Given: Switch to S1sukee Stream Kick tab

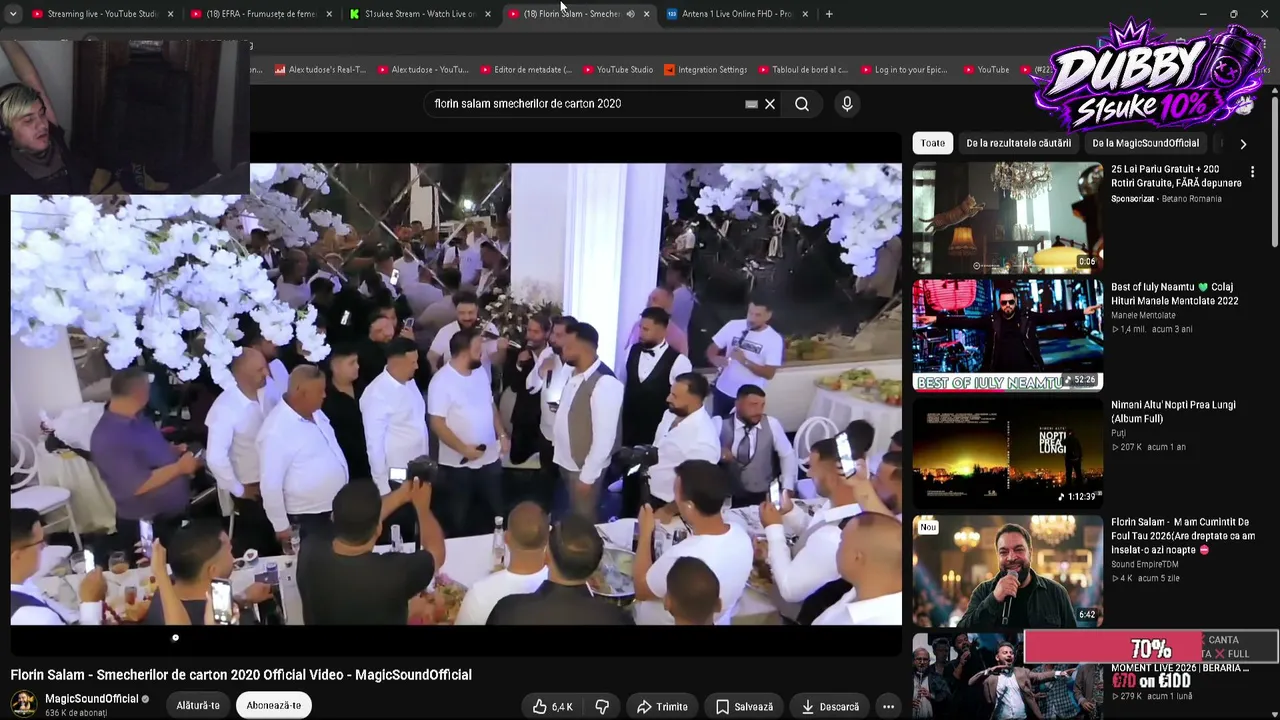Looking at the screenshot, I should tap(419, 14).
